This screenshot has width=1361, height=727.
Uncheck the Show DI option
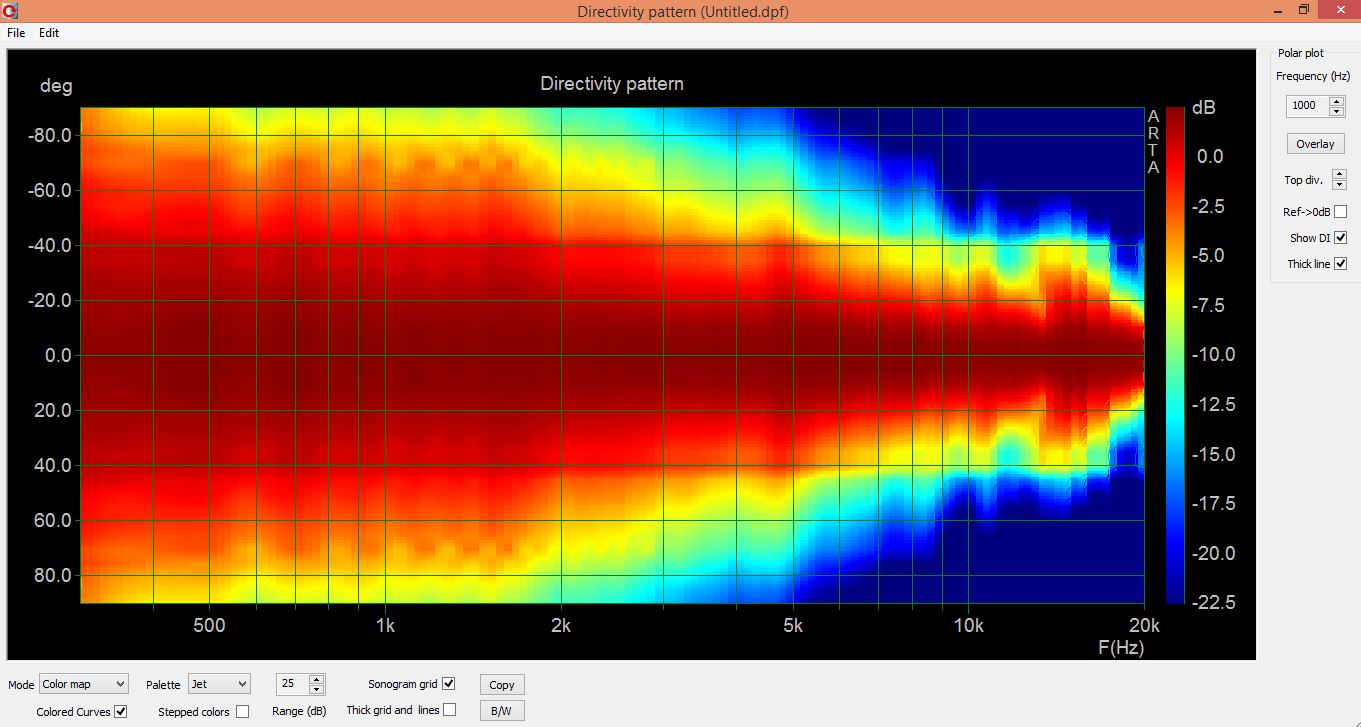tap(1341, 238)
